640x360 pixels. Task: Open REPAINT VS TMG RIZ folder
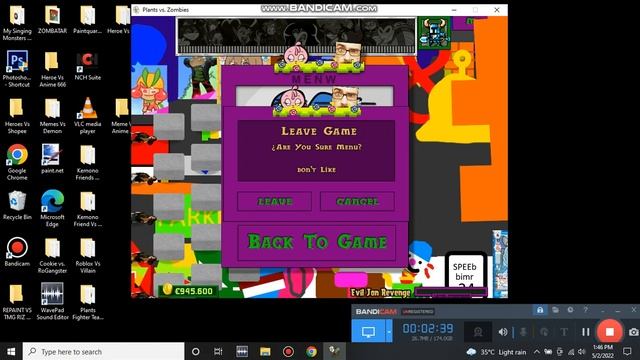(17, 302)
